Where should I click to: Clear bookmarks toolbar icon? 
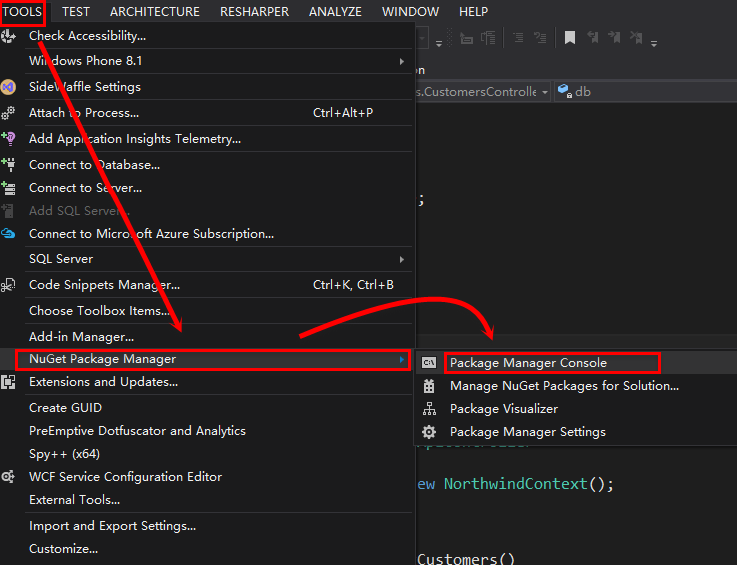pyautogui.click(x=636, y=38)
